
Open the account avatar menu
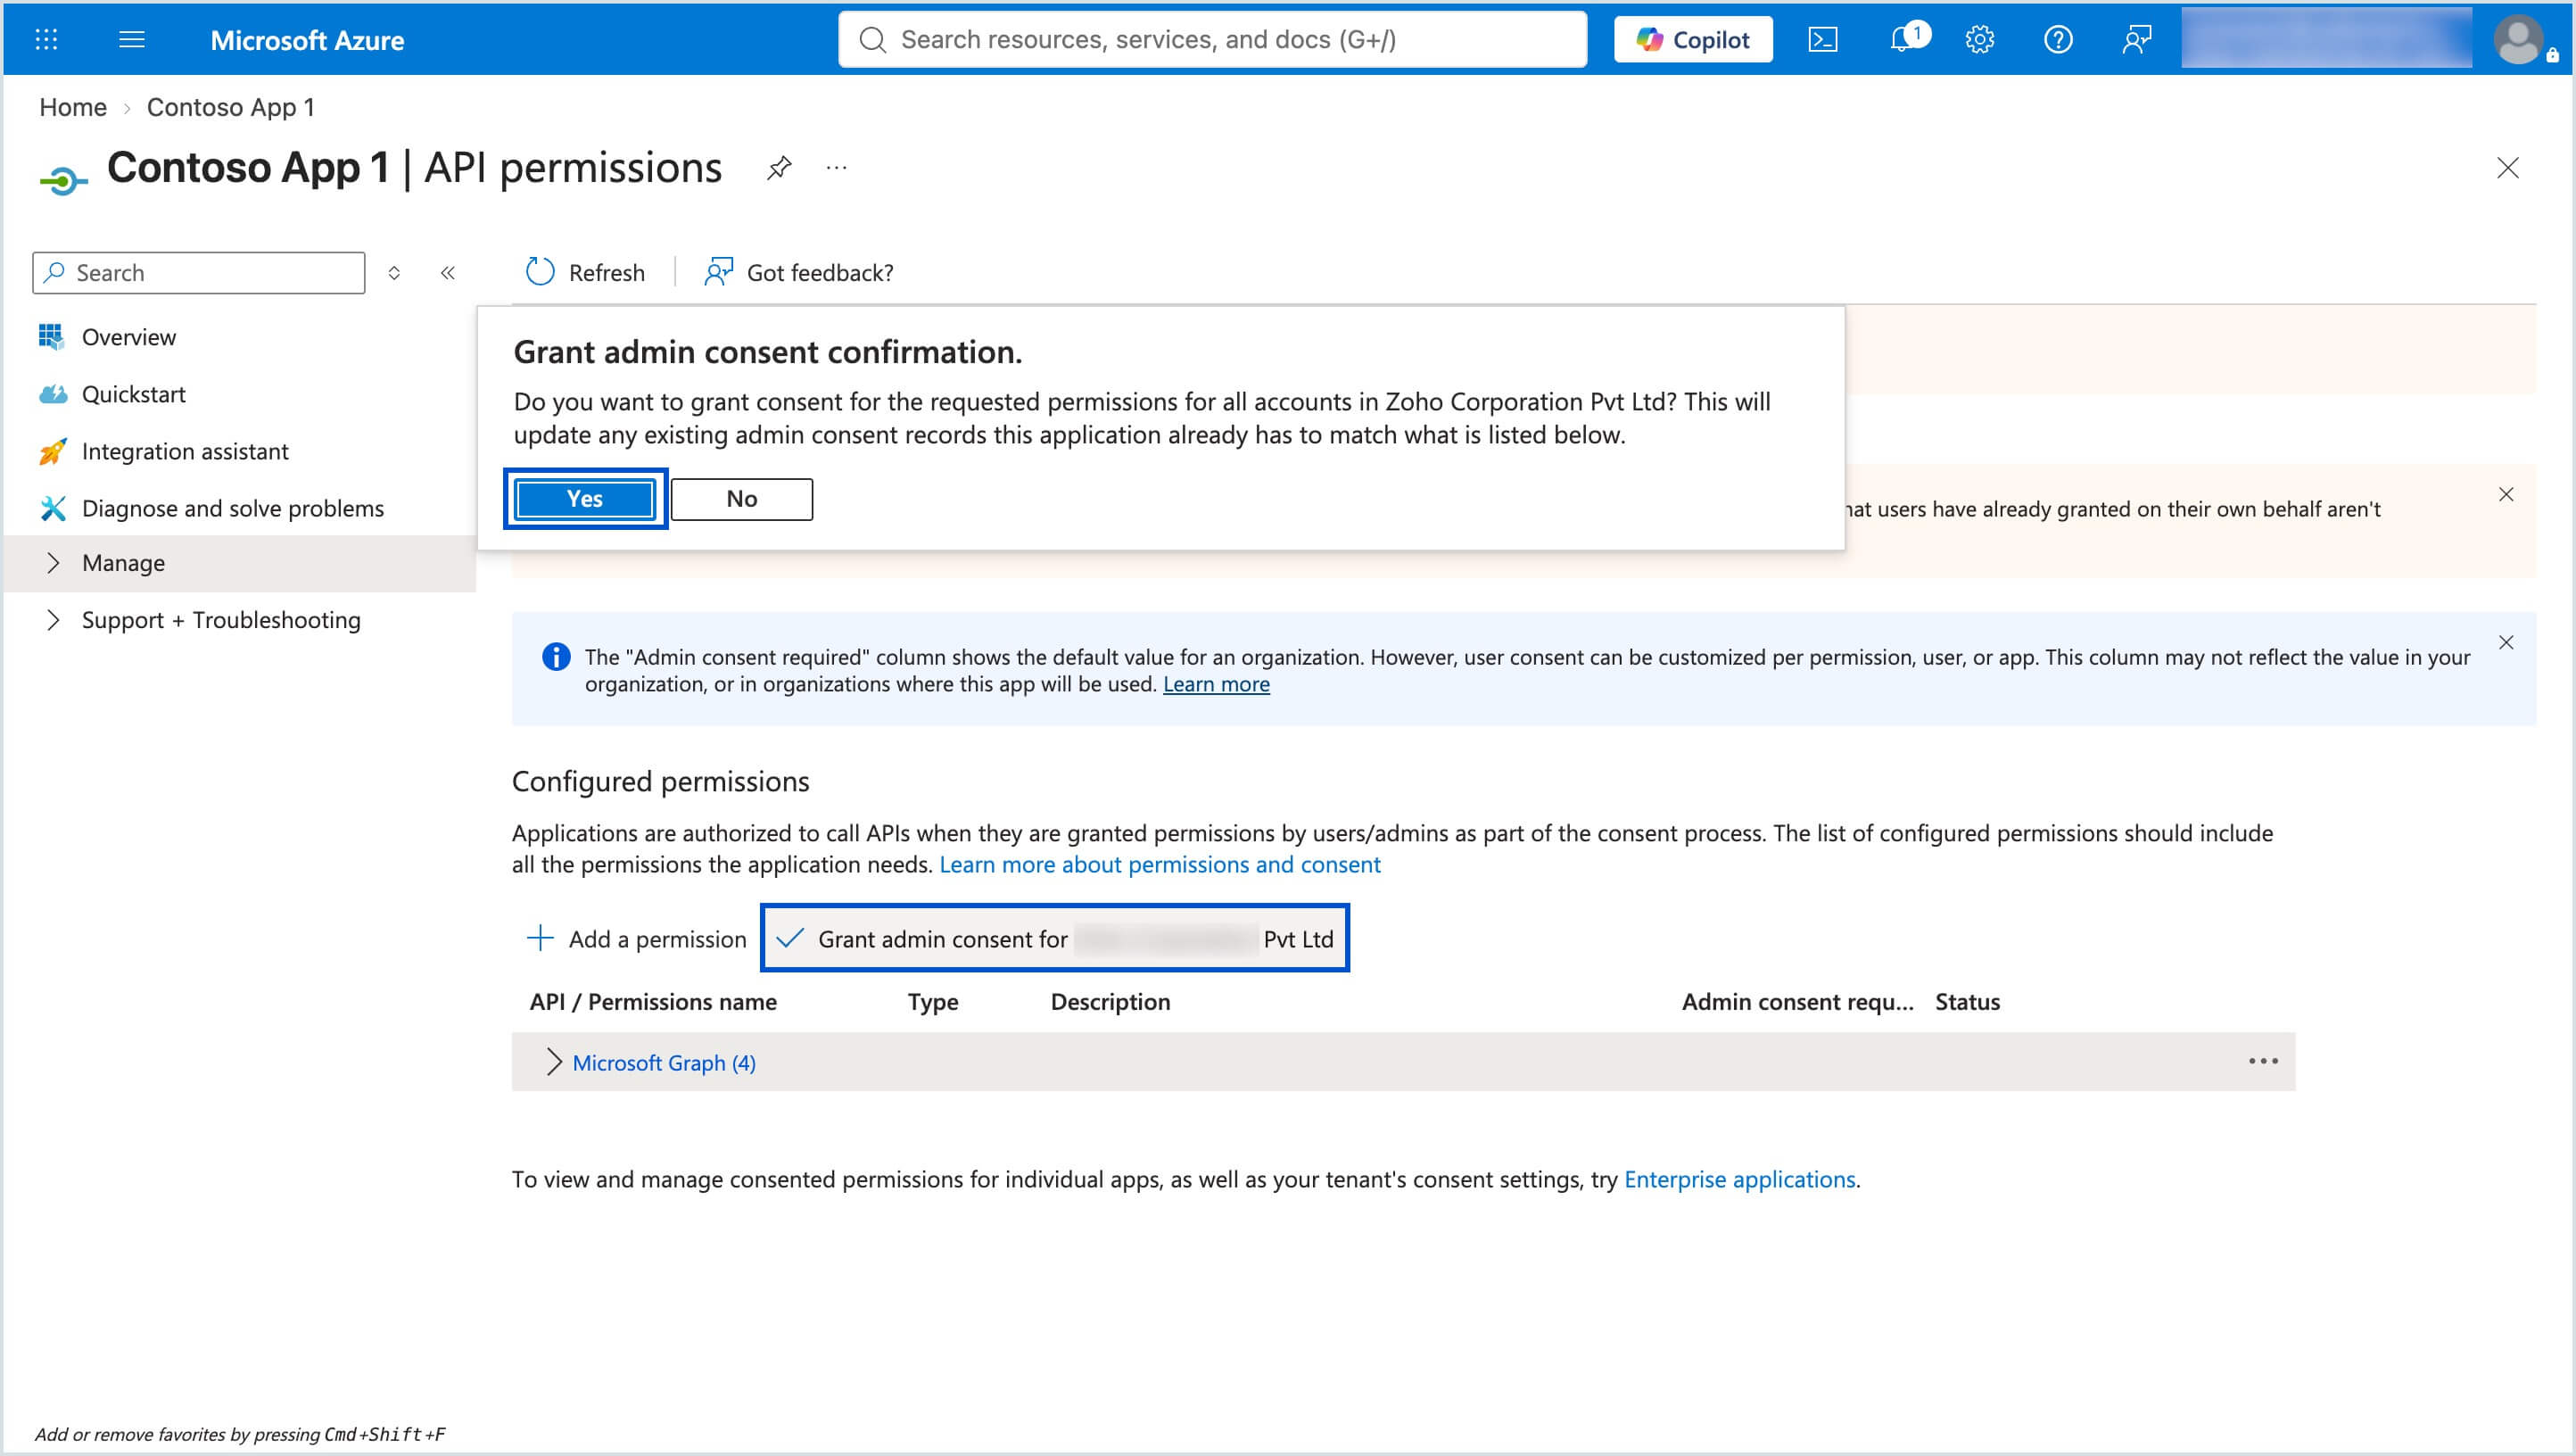[2518, 40]
